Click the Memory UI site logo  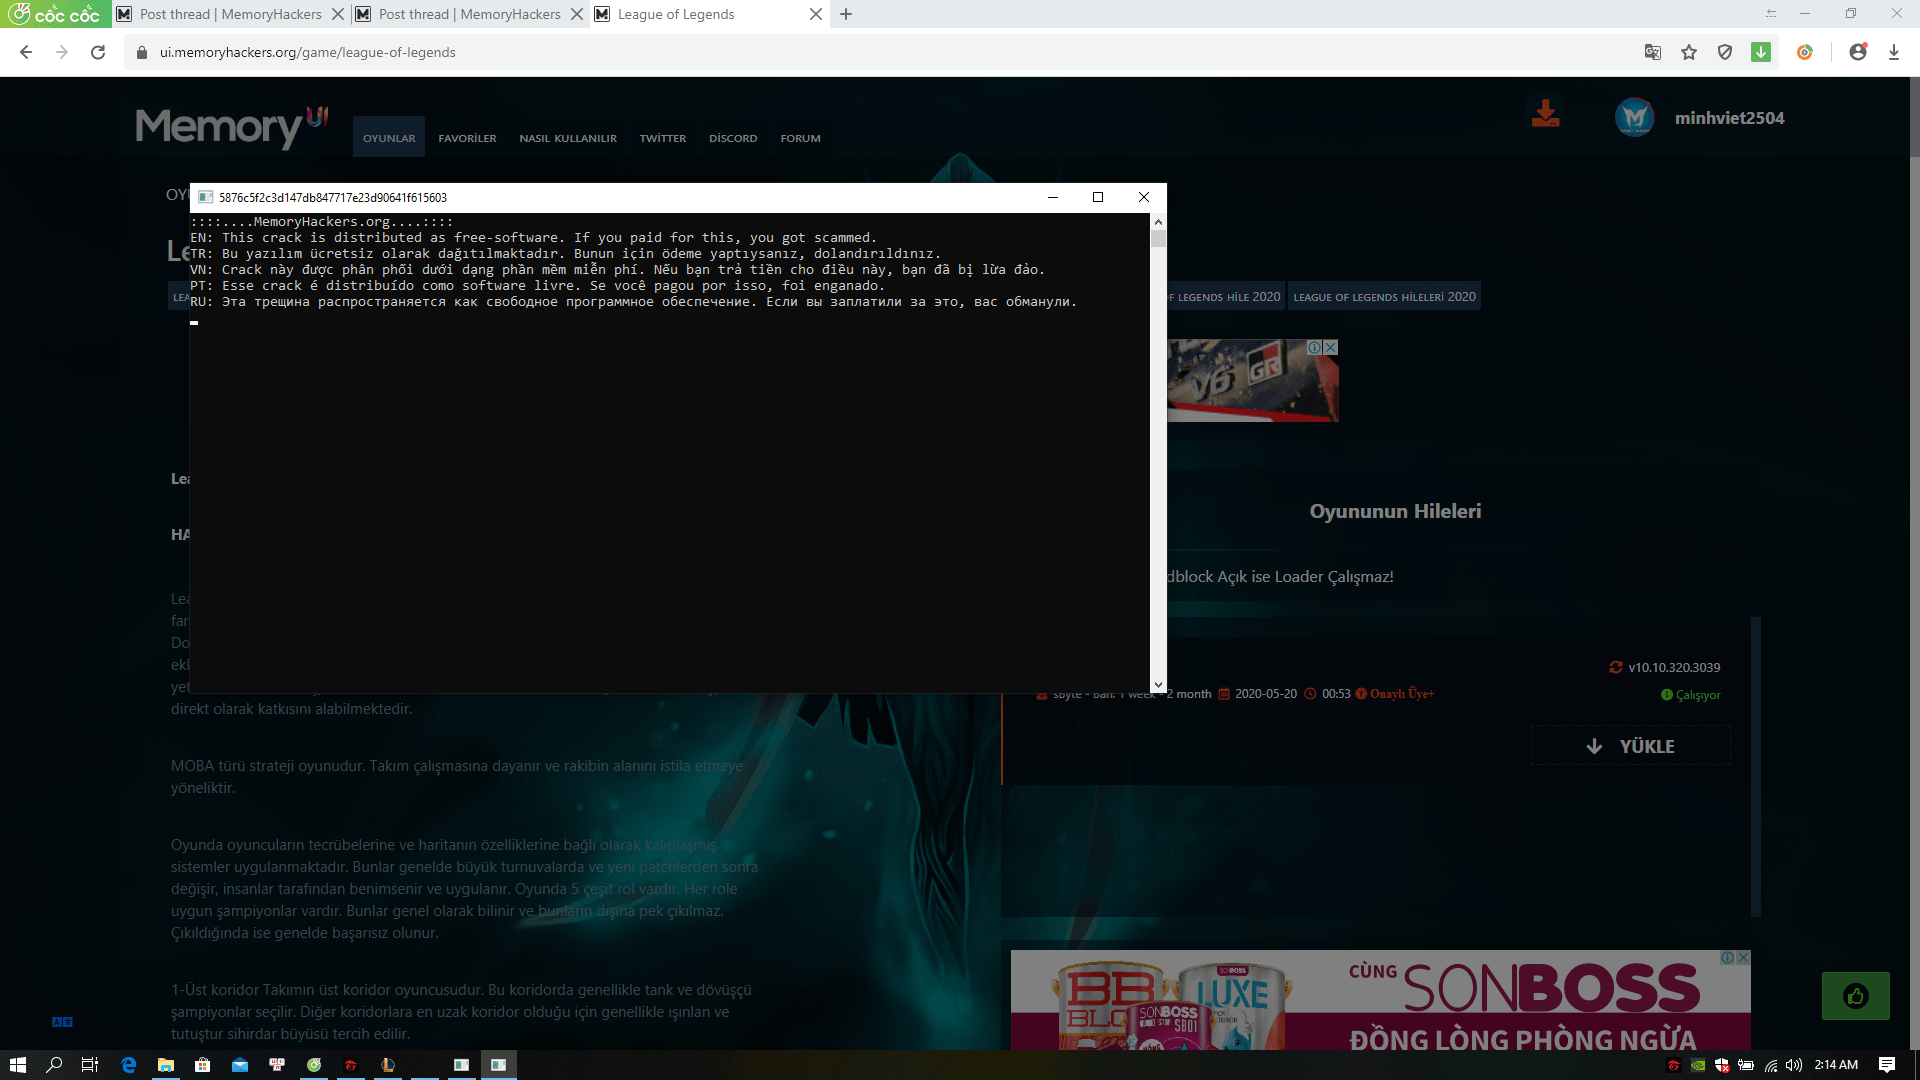232,126
